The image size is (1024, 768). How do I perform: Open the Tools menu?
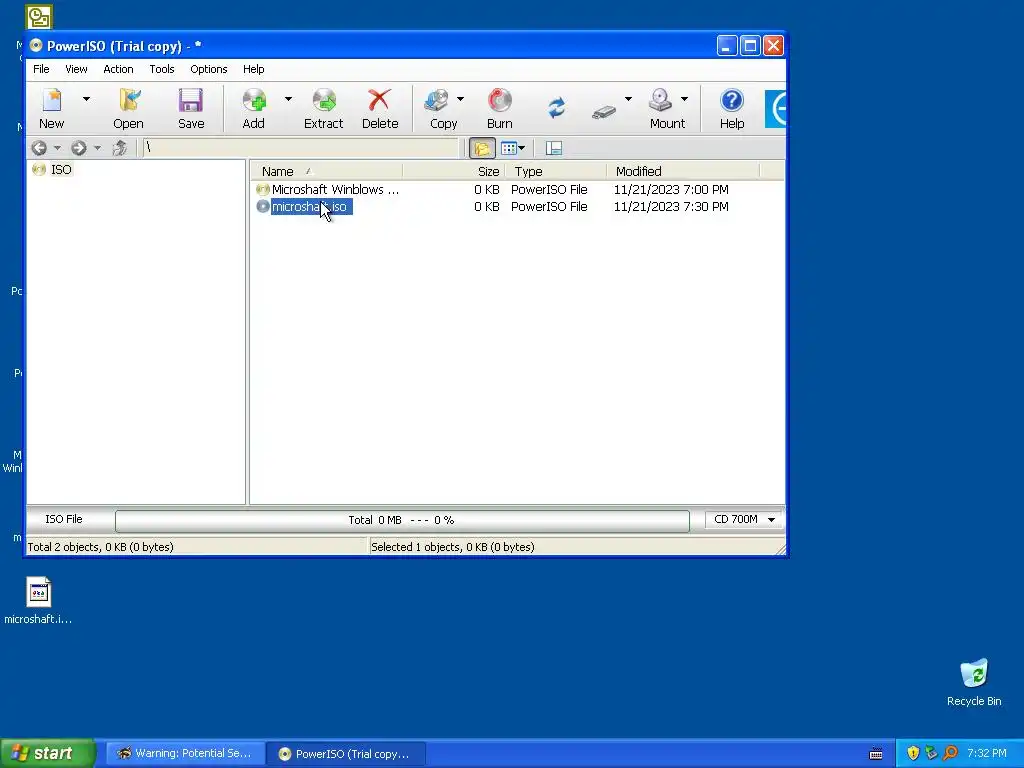tap(162, 69)
